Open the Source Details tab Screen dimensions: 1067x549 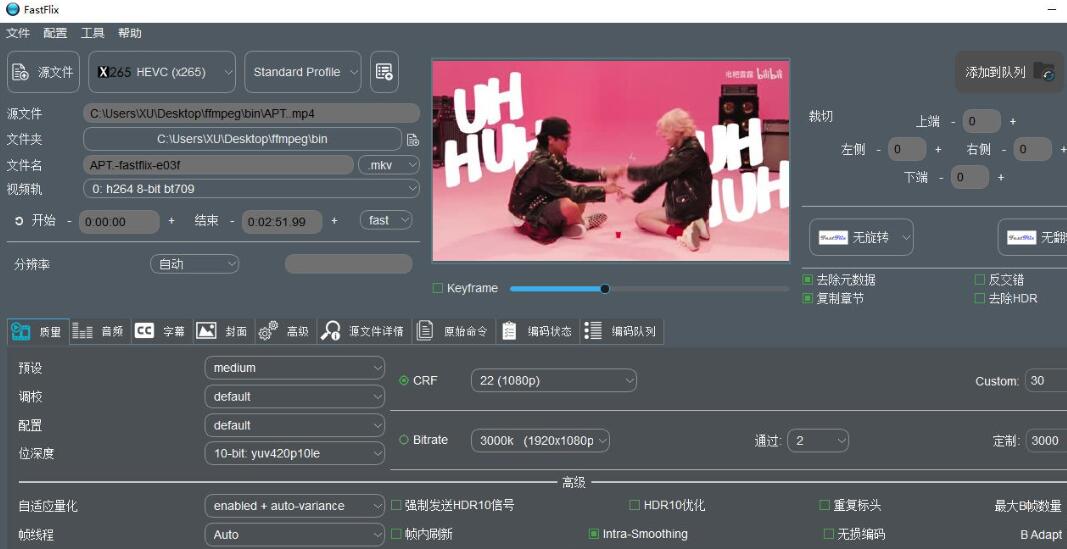click(364, 331)
